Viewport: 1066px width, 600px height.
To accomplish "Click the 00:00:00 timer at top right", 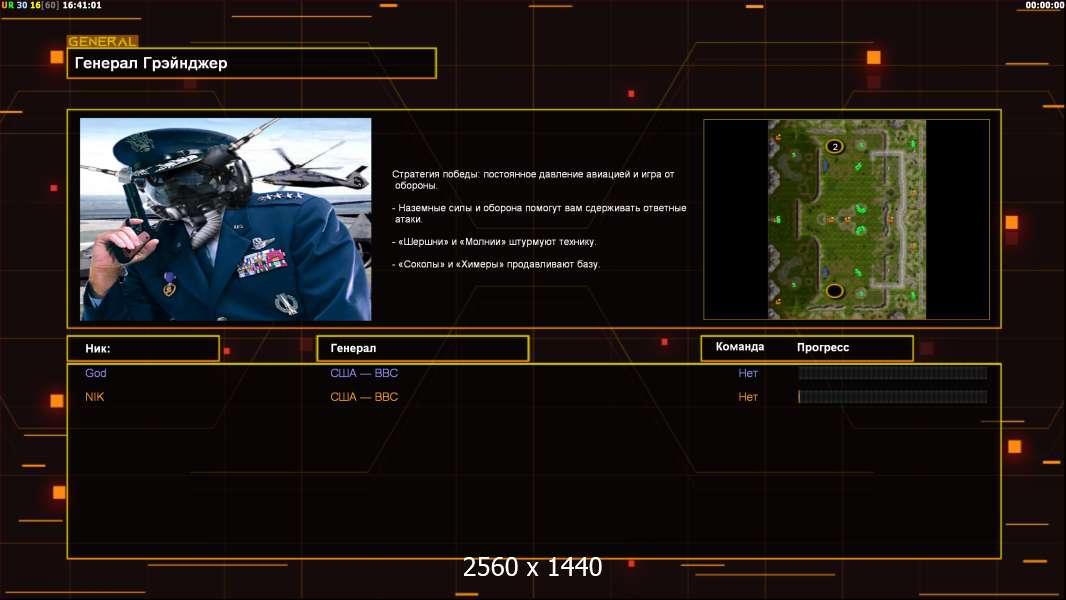I will [x=1044, y=5].
